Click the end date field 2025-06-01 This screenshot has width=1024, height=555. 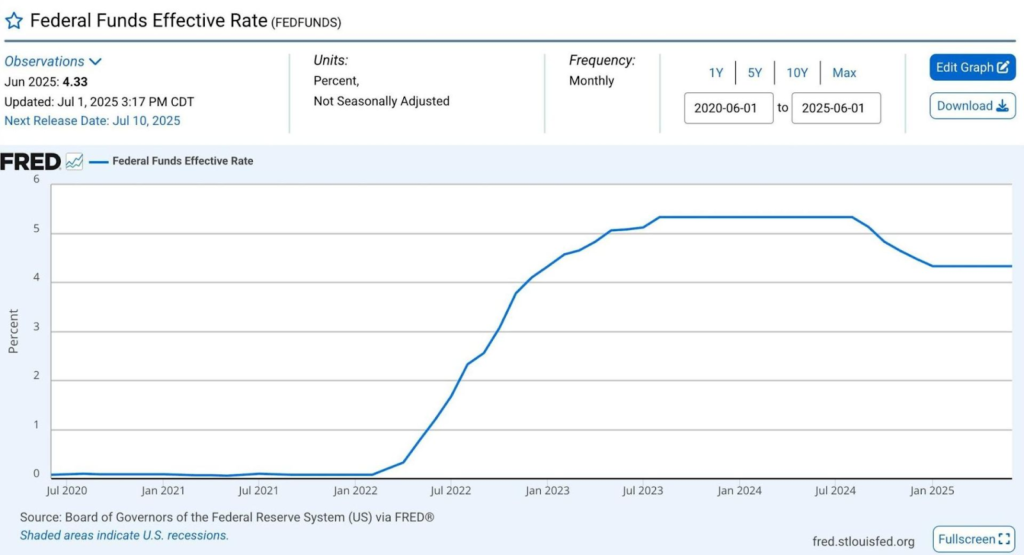[x=835, y=108]
